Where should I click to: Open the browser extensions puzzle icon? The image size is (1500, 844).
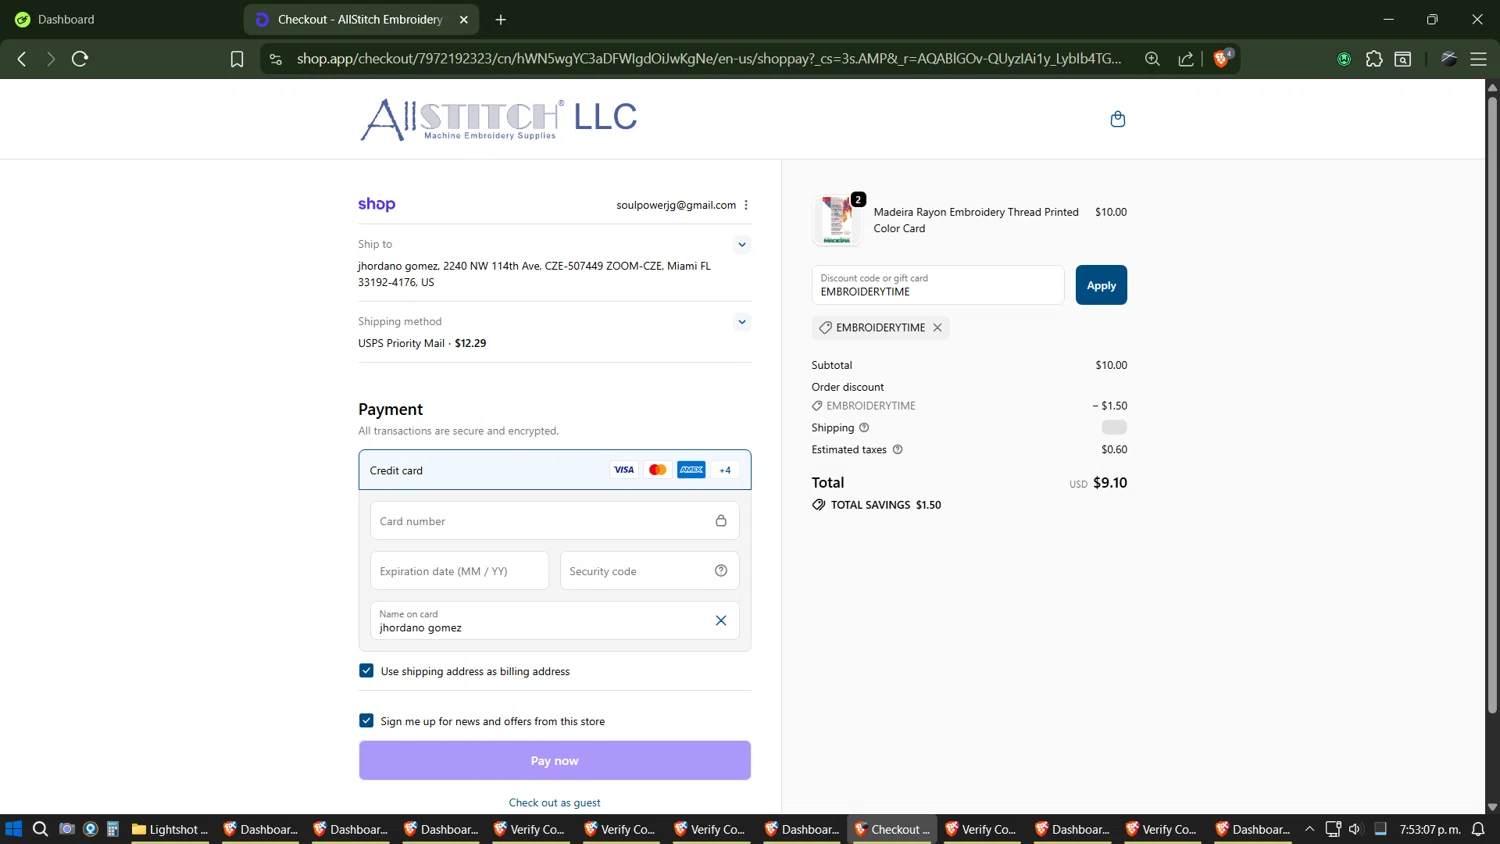coord(1374,59)
